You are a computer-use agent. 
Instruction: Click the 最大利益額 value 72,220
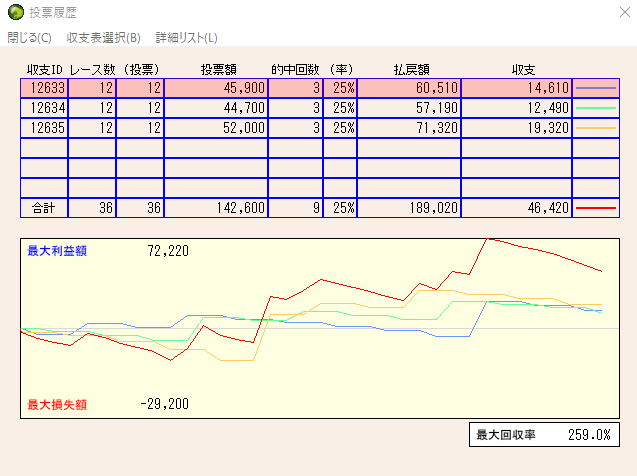[168, 251]
